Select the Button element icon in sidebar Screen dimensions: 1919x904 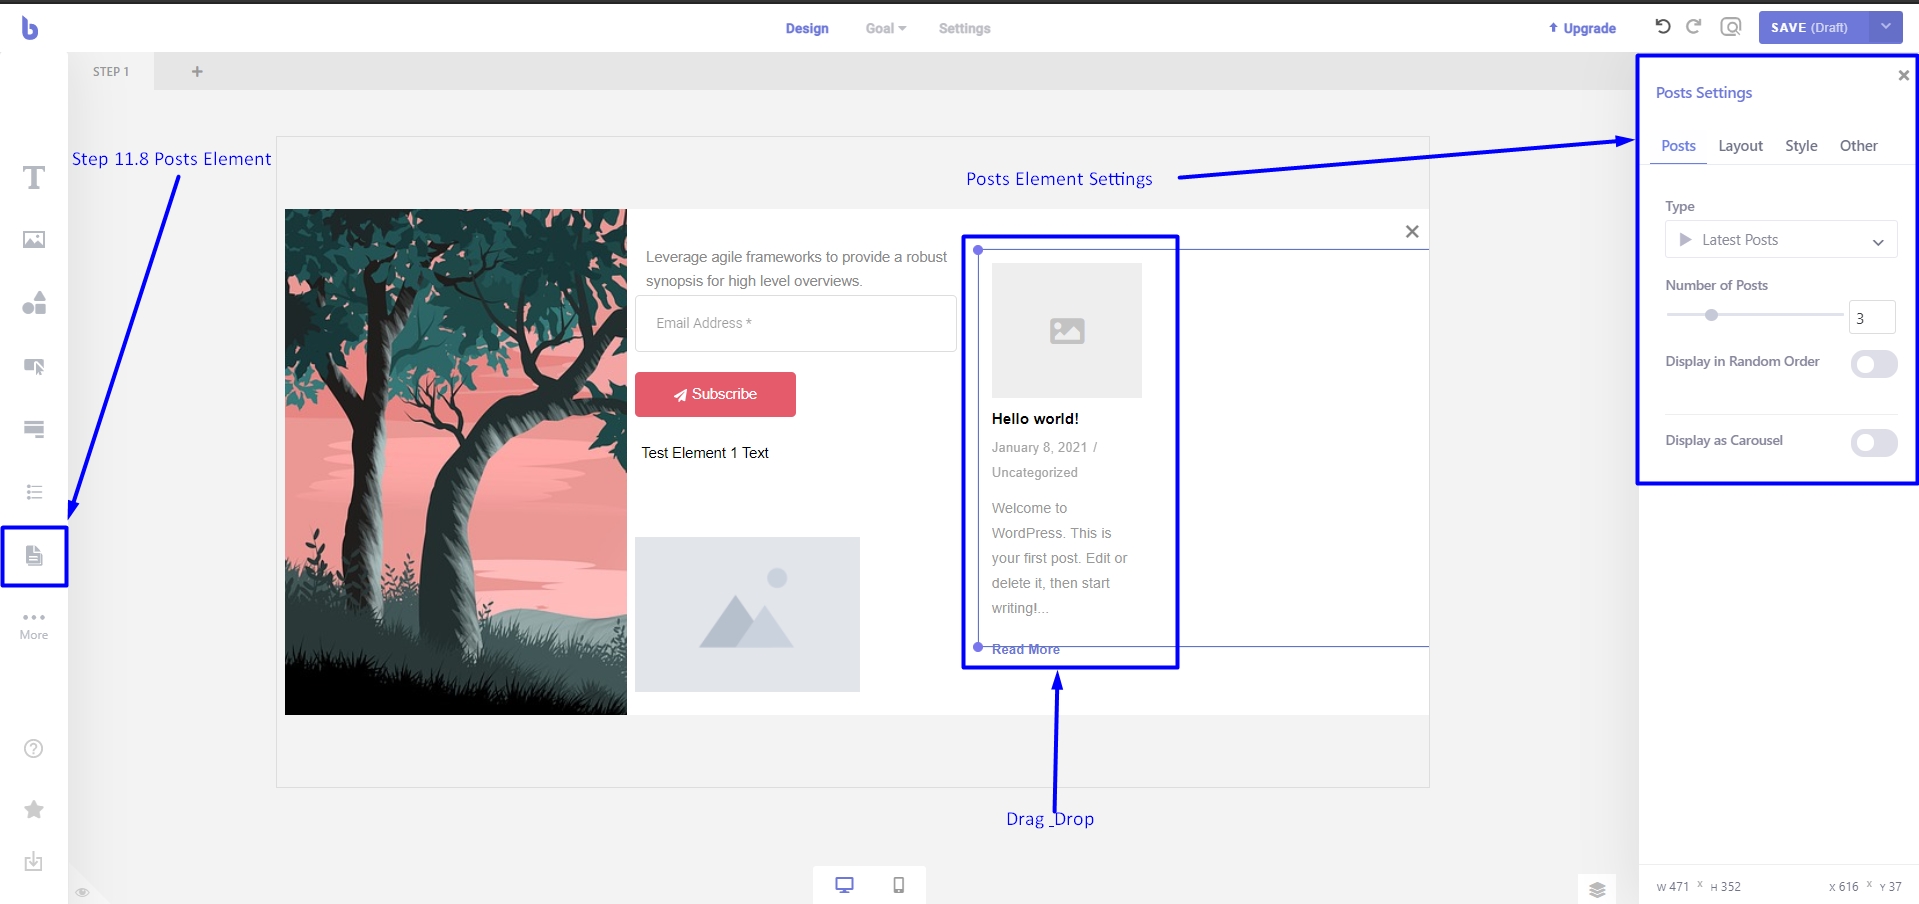click(34, 366)
